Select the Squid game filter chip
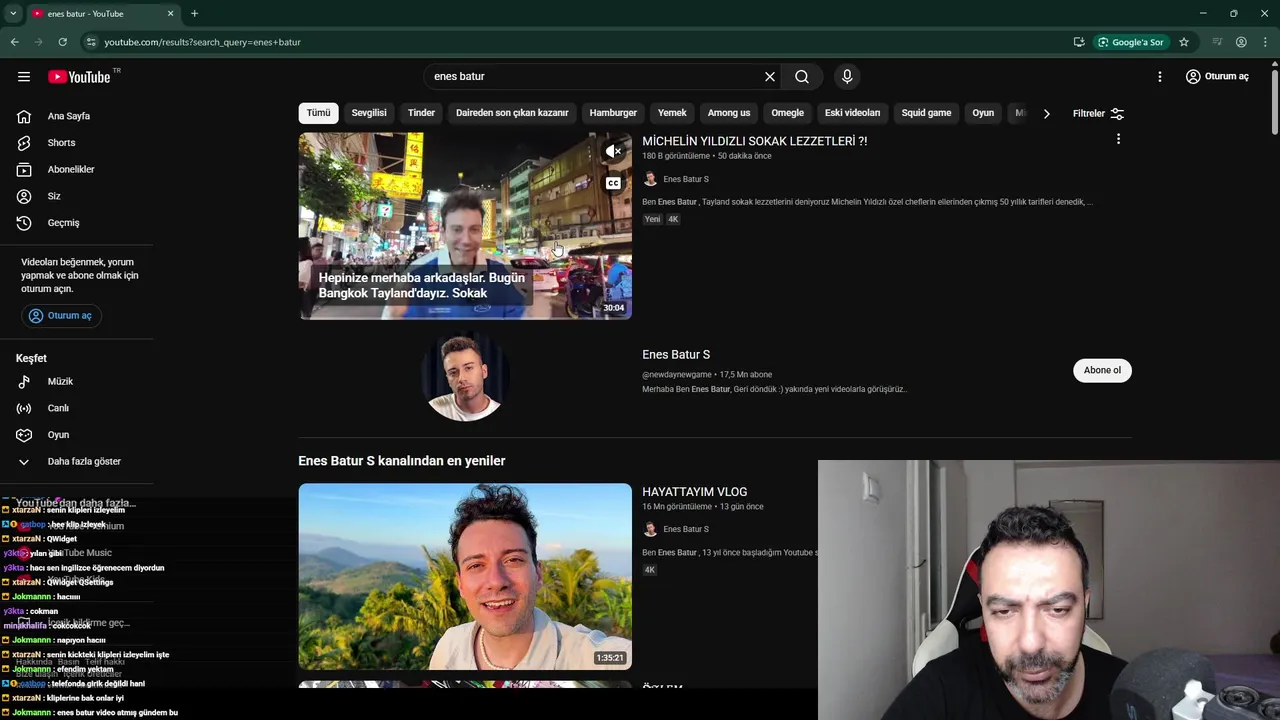Image resolution: width=1280 pixels, height=720 pixels. click(926, 113)
